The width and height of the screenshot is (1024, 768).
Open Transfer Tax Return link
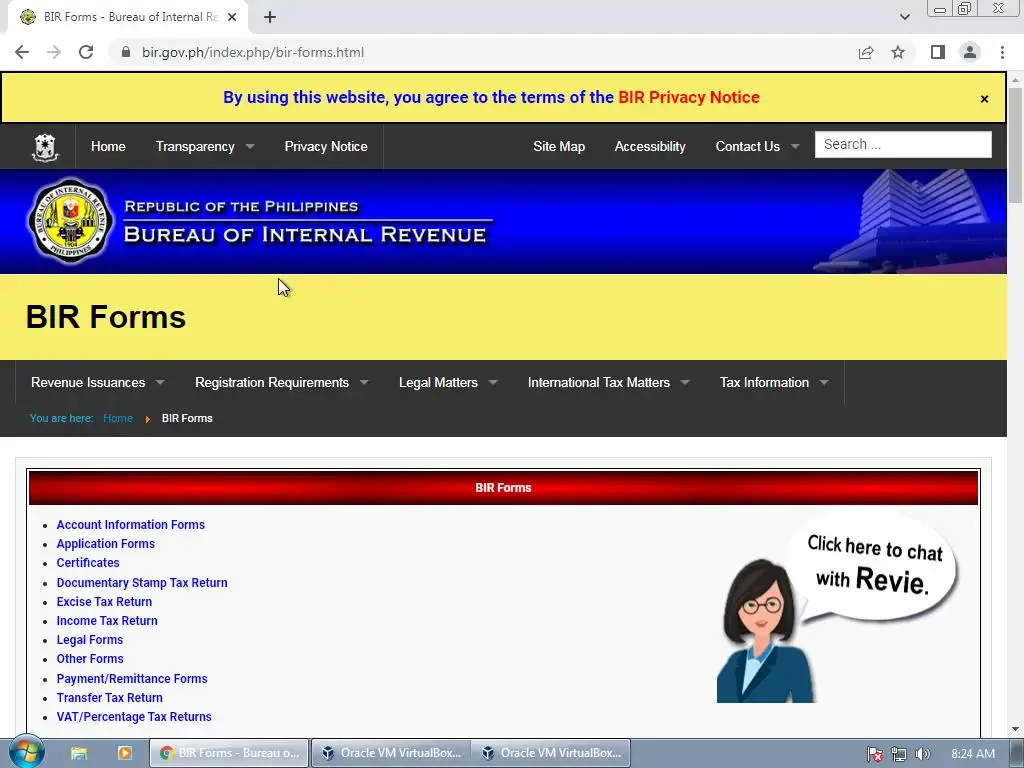[x=110, y=697]
